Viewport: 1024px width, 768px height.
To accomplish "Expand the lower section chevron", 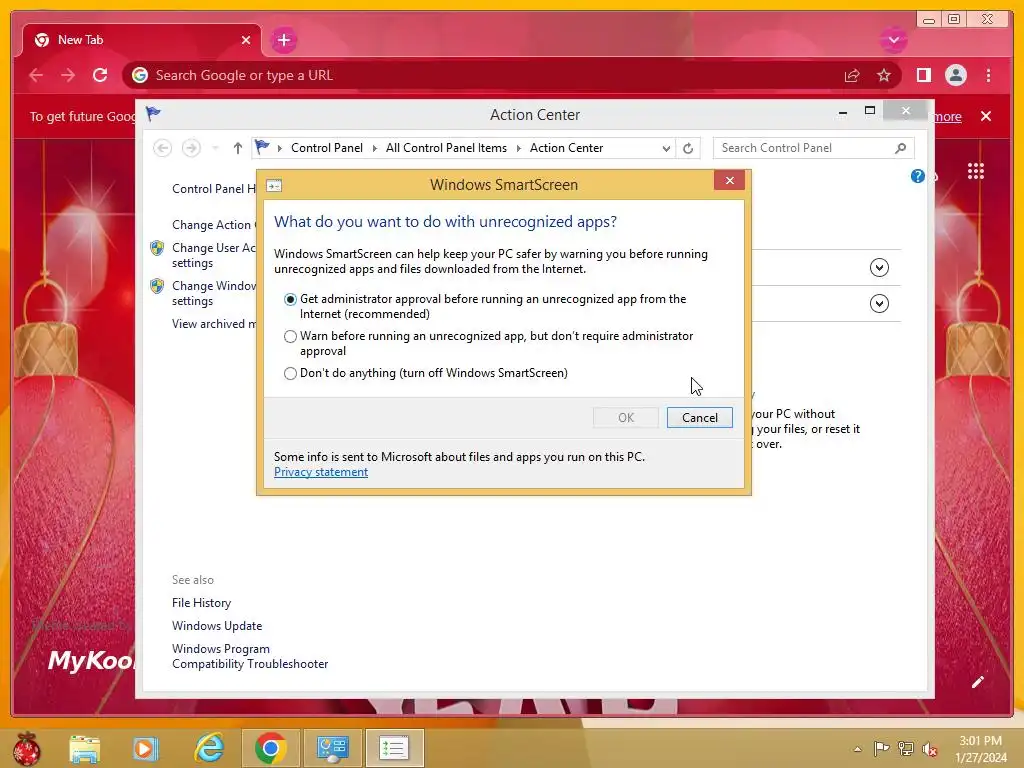I will pos(879,304).
